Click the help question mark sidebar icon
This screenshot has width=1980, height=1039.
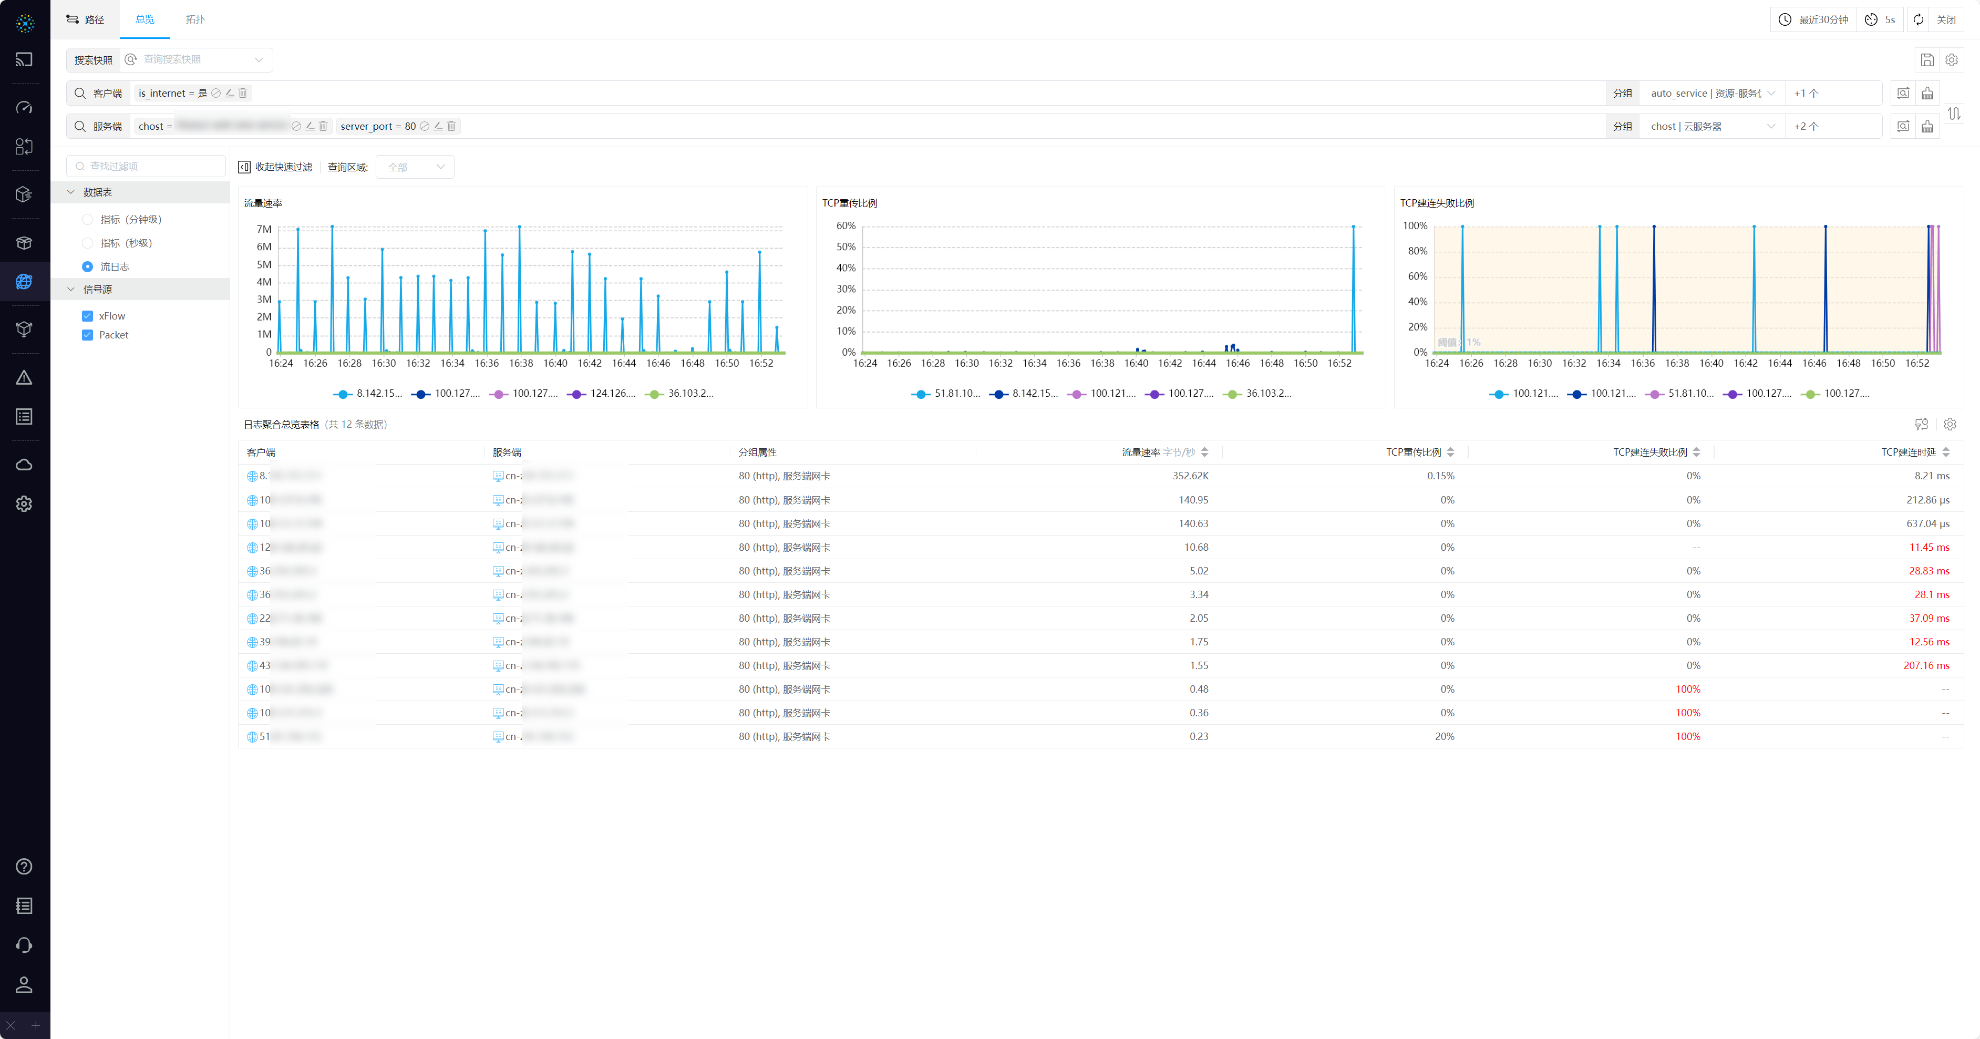click(x=24, y=867)
